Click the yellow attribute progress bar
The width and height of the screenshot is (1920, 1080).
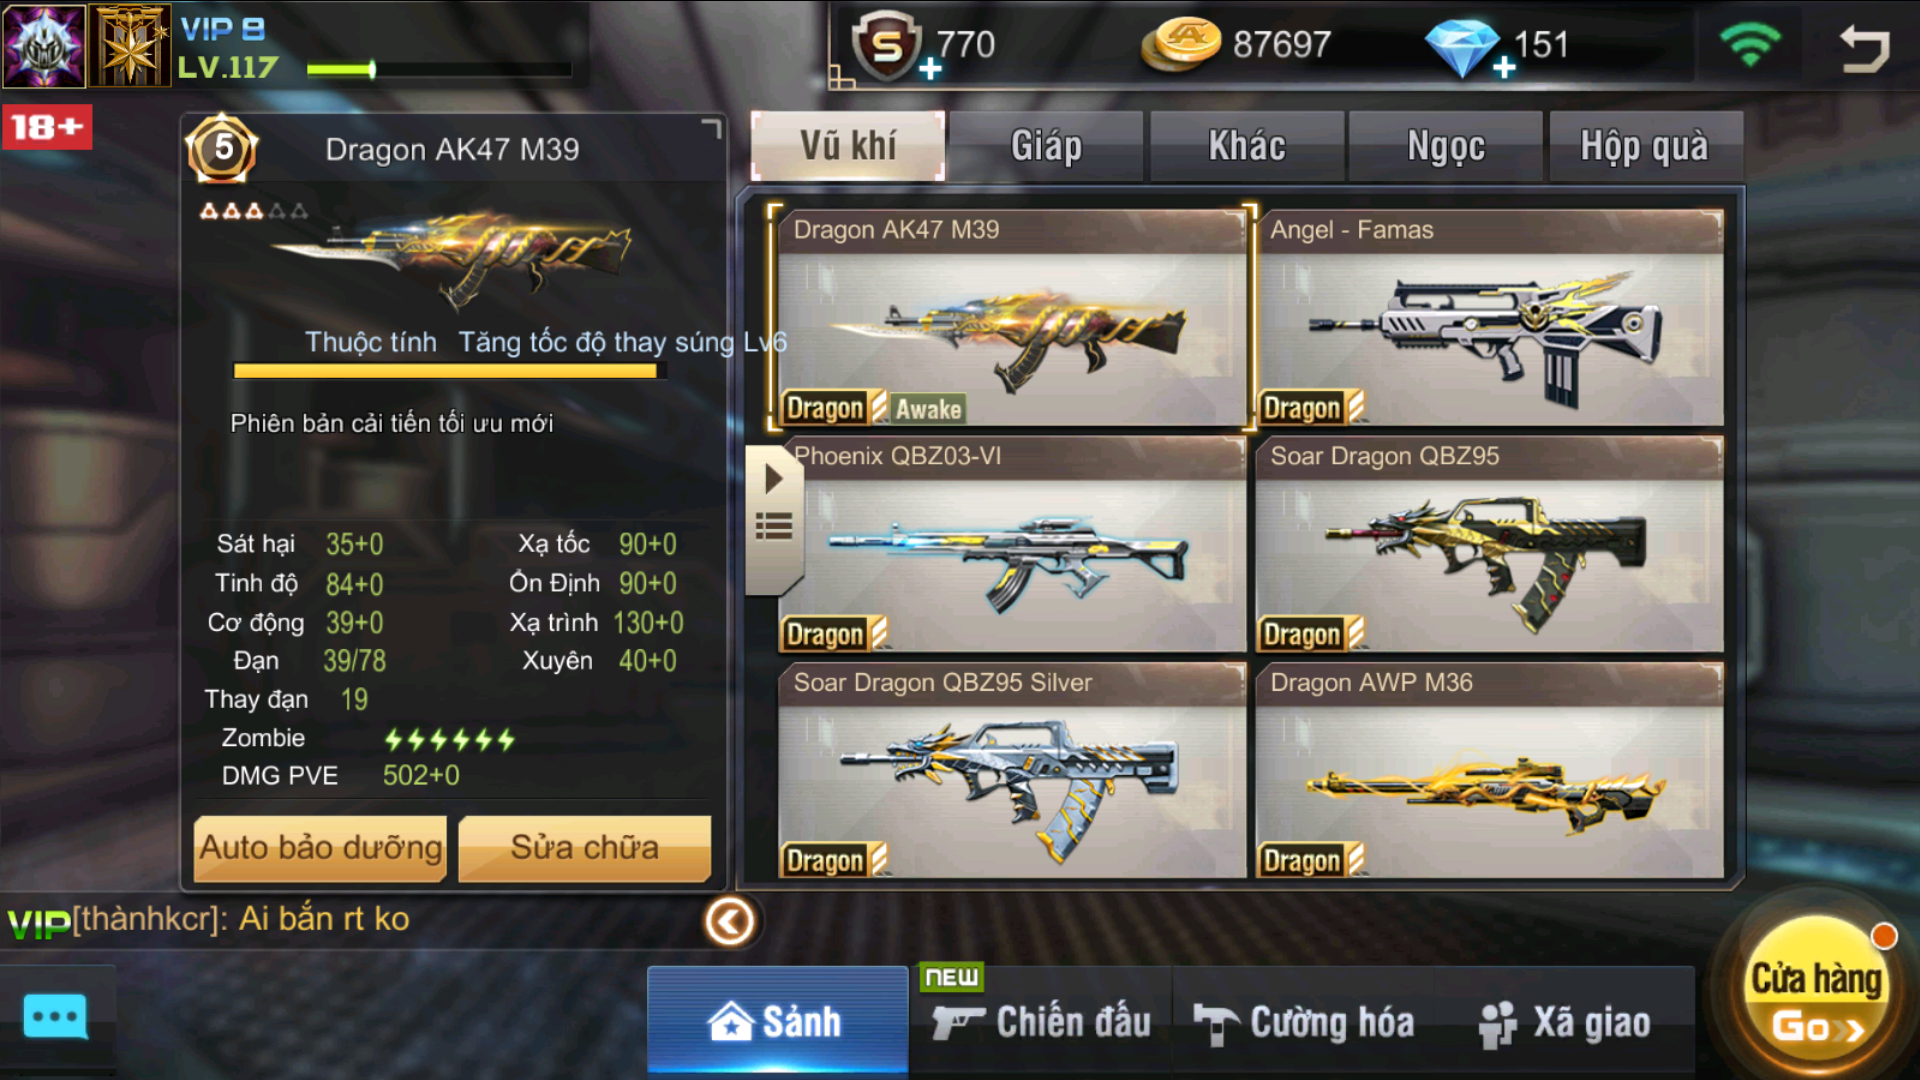(446, 371)
